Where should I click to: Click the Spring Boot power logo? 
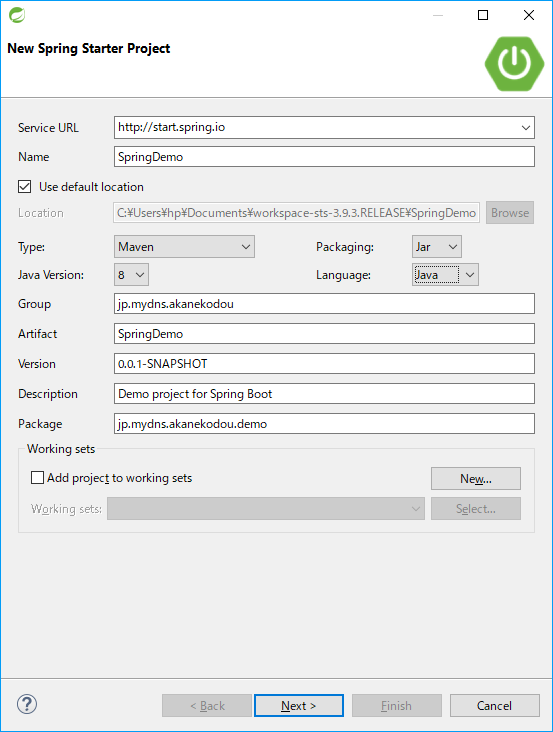514,63
